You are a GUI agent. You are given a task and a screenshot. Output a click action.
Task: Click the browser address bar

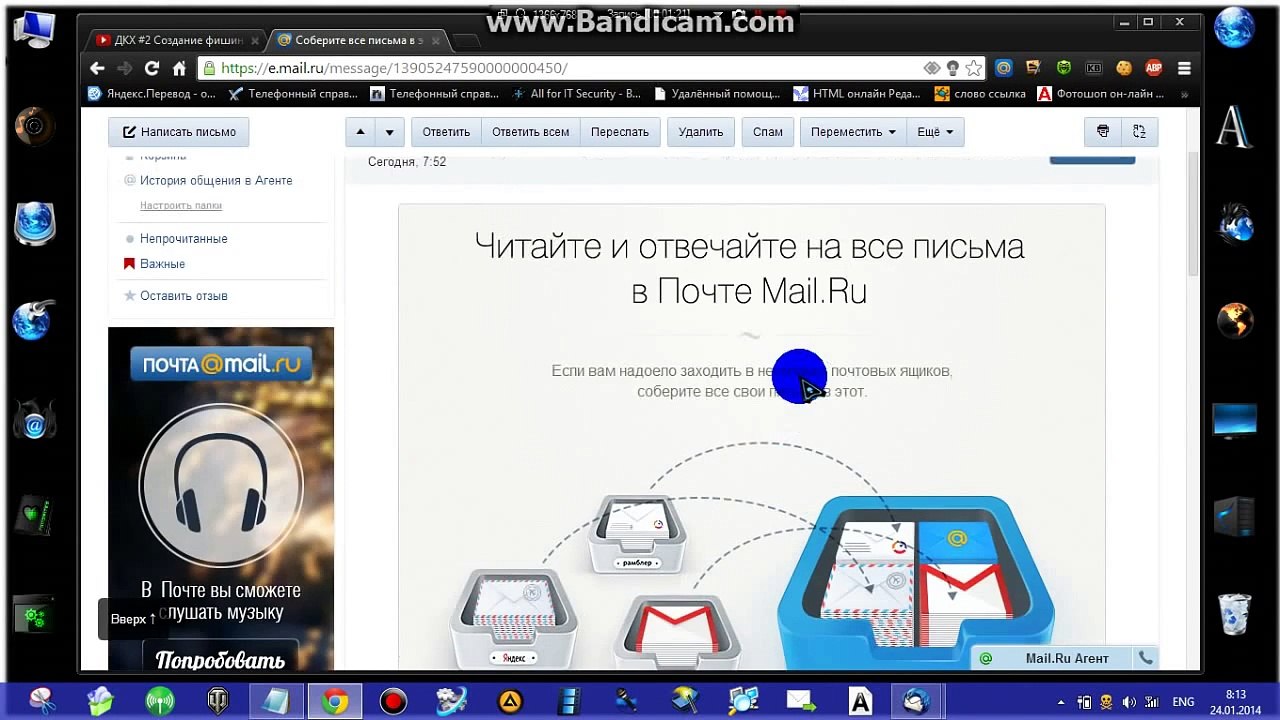click(560, 68)
